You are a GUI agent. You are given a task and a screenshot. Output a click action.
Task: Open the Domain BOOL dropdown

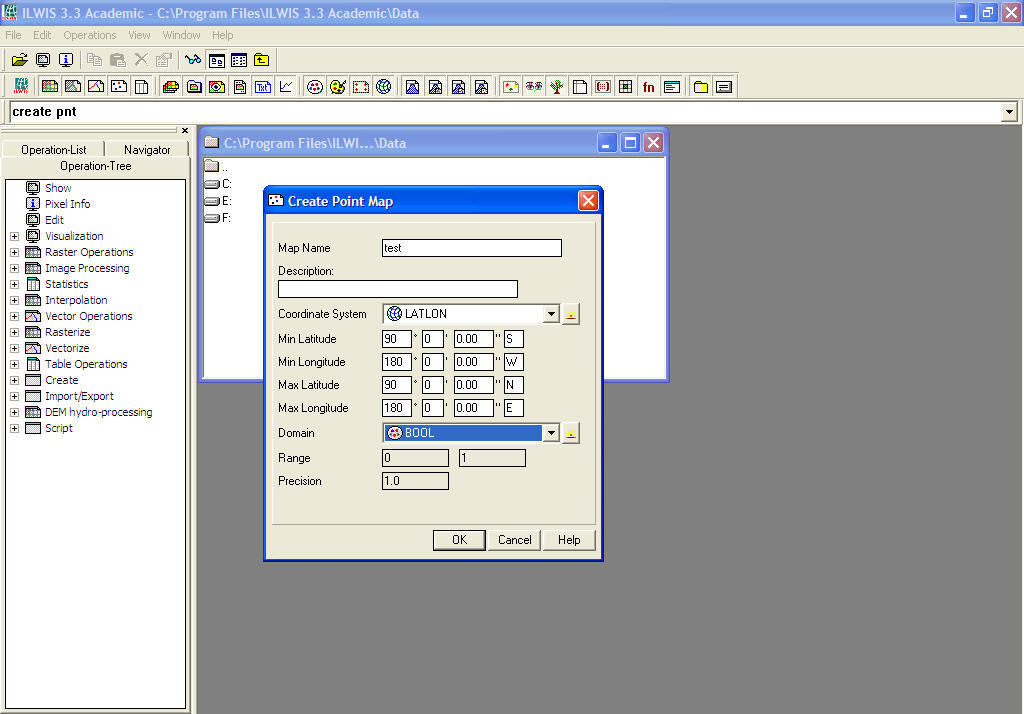[x=551, y=433]
